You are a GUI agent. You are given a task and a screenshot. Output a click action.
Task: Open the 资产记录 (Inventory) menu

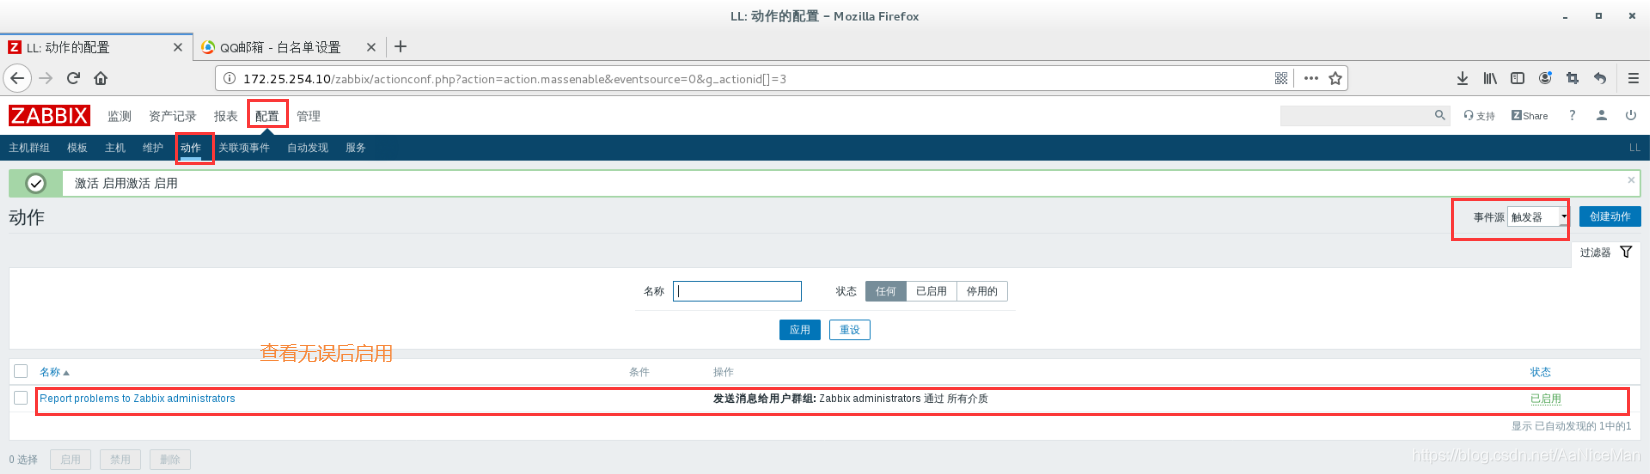172,116
